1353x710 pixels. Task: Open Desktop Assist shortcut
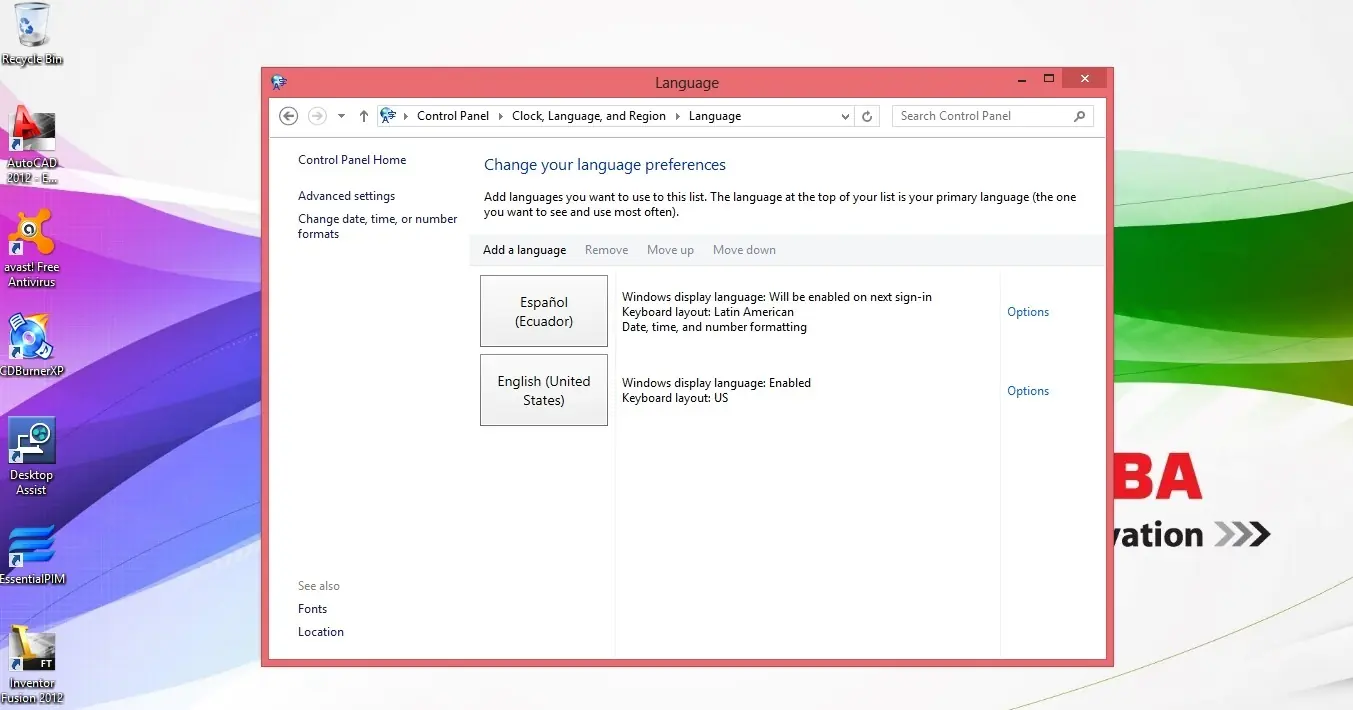(31, 457)
